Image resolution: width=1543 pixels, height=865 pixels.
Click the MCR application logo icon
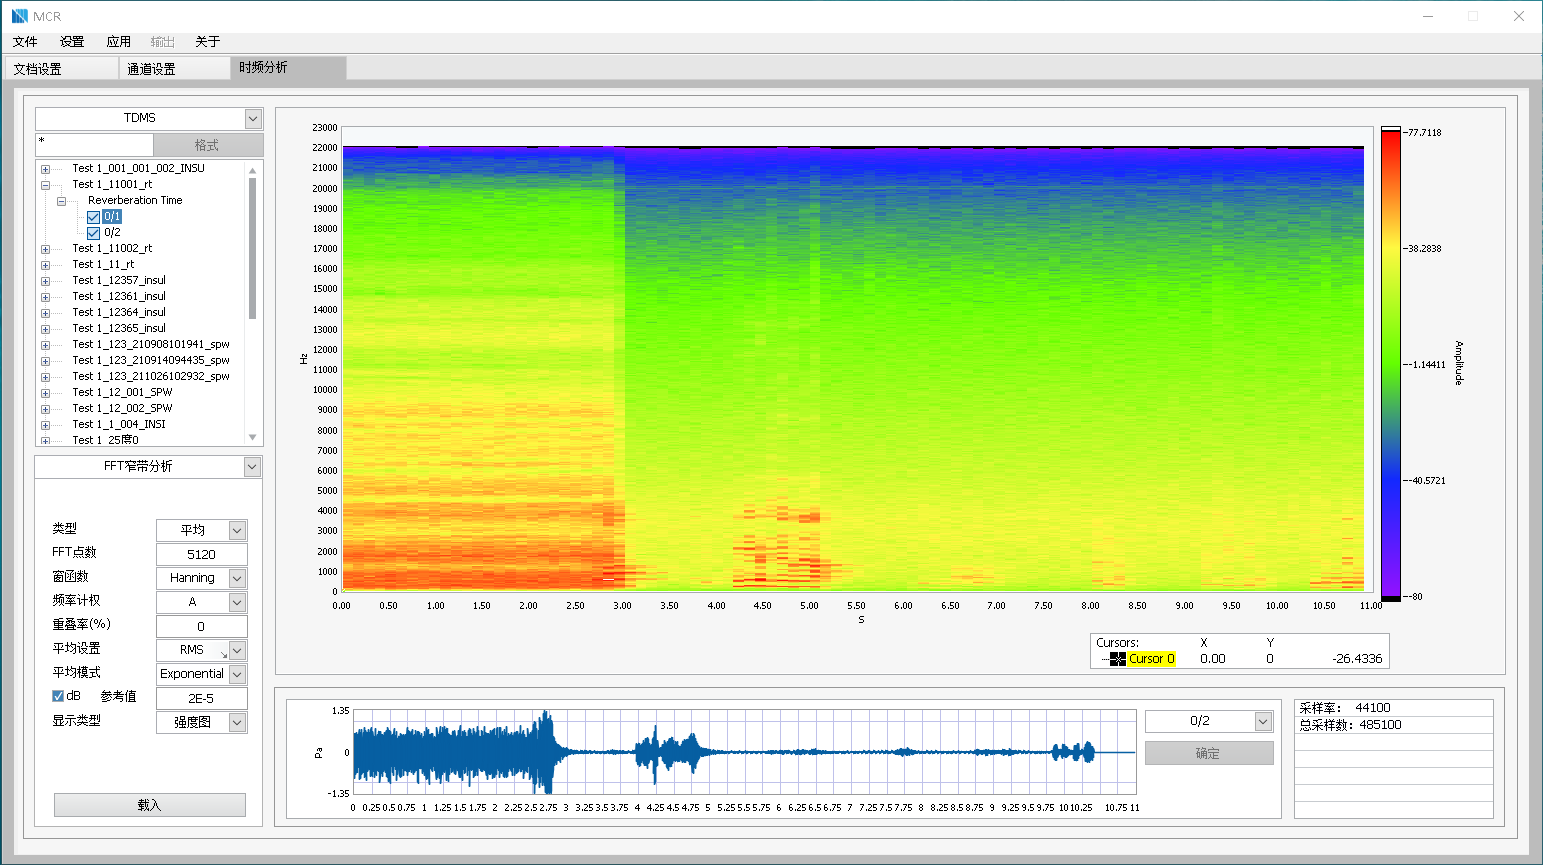click(20, 16)
